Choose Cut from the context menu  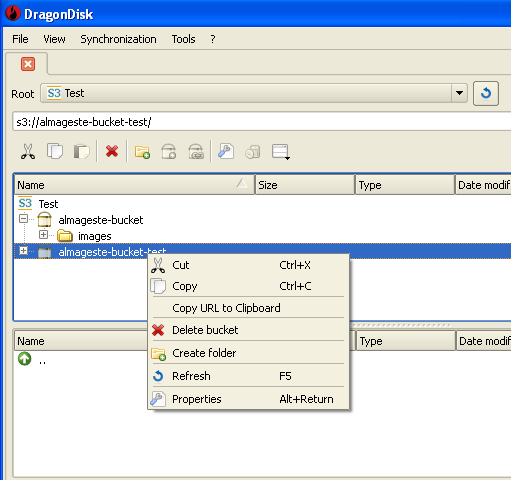pos(248,265)
